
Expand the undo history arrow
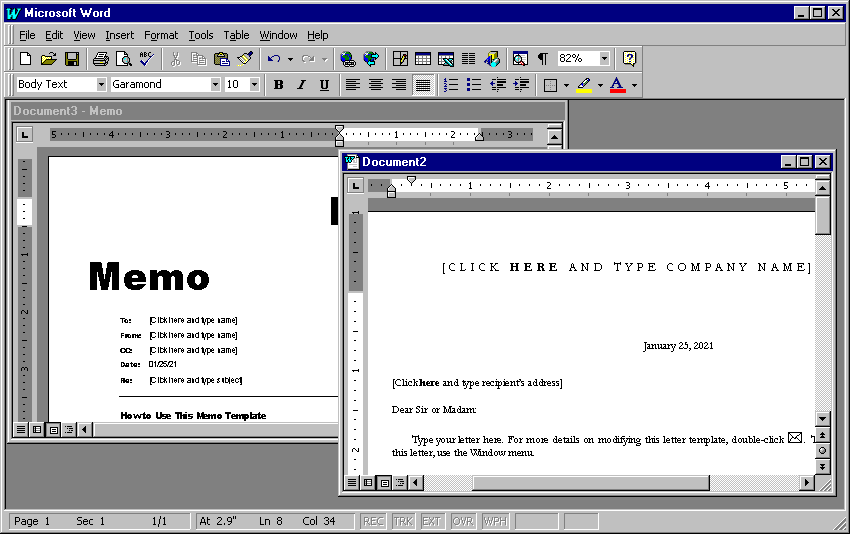point(291,59)
